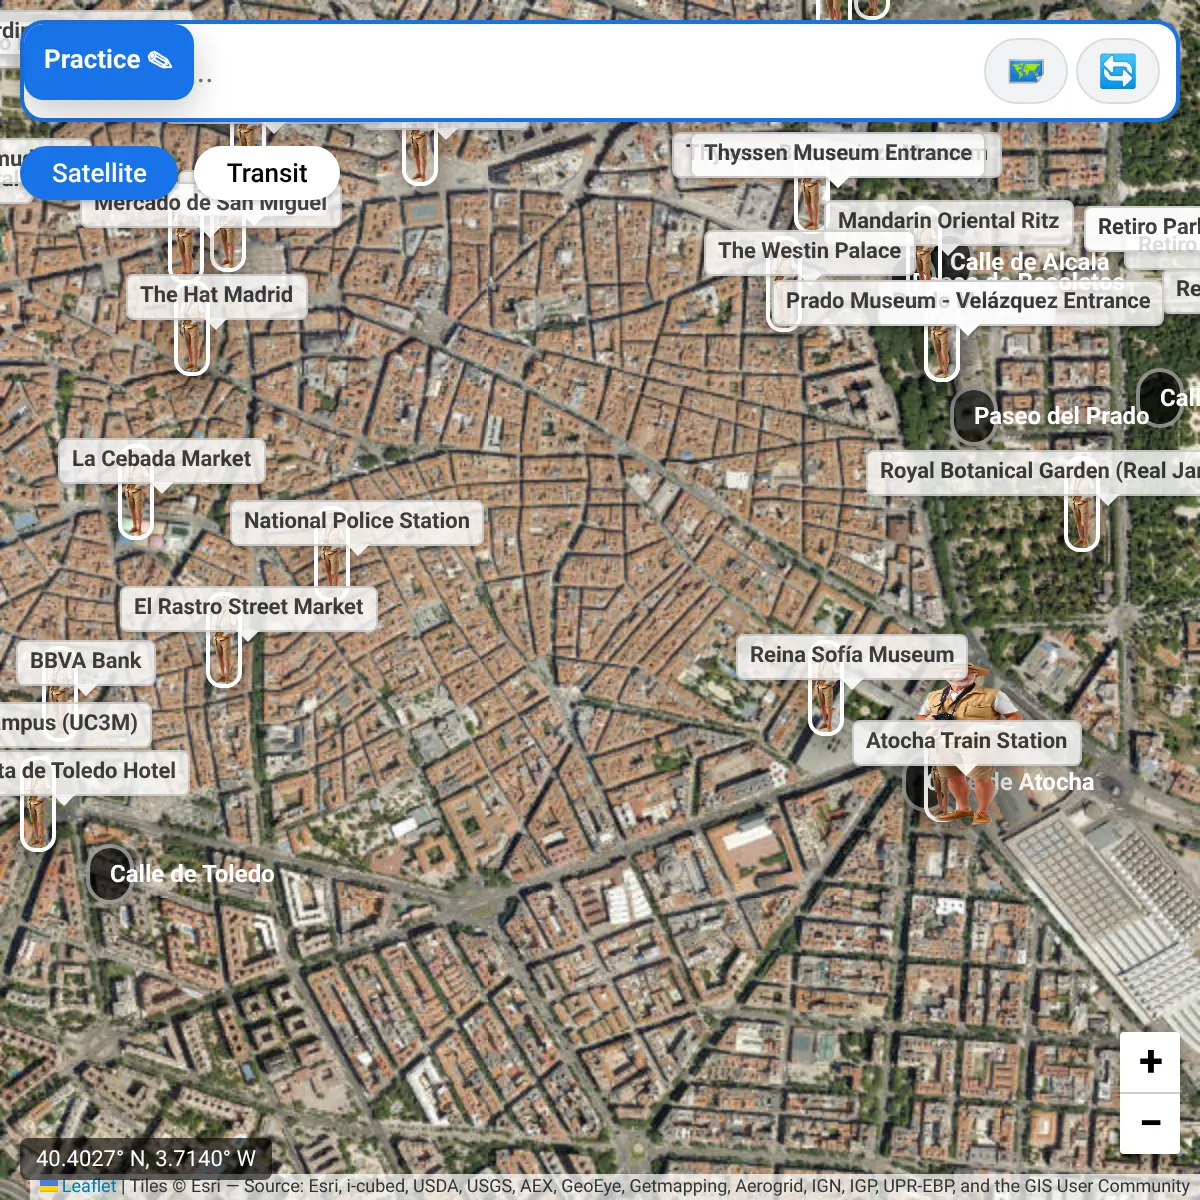Click the Calle de Toledo street marker
The height and width of the screenshot is (1200, 1200).
point(108,873)
